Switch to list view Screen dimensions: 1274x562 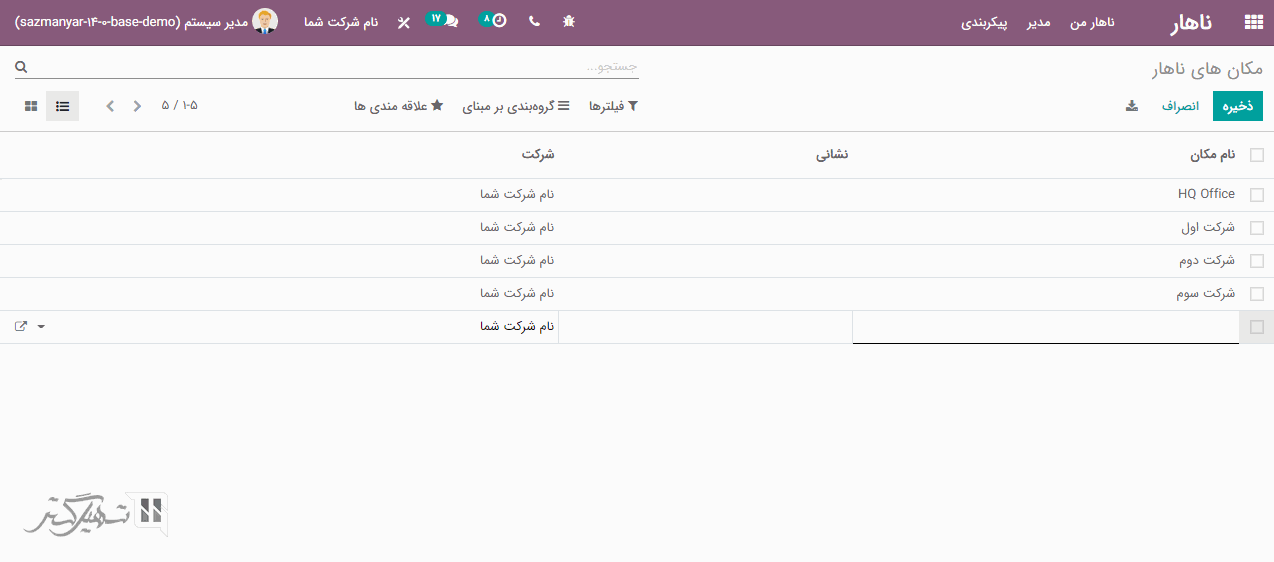click(62, 106)
